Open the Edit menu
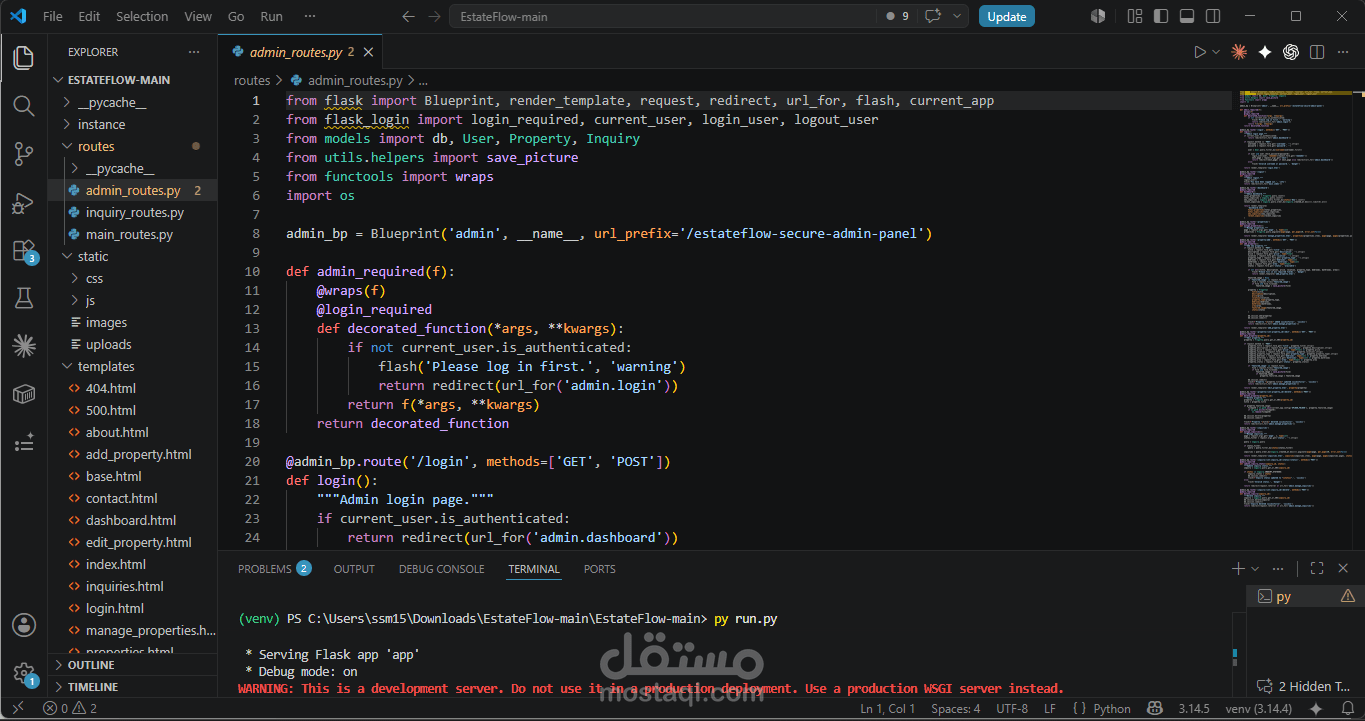 [89, 16]
